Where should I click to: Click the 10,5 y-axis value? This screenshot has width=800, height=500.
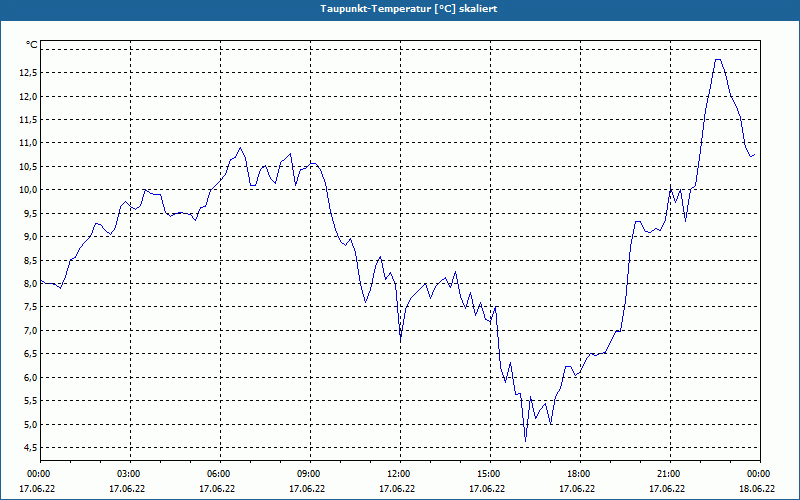(28, 166)
